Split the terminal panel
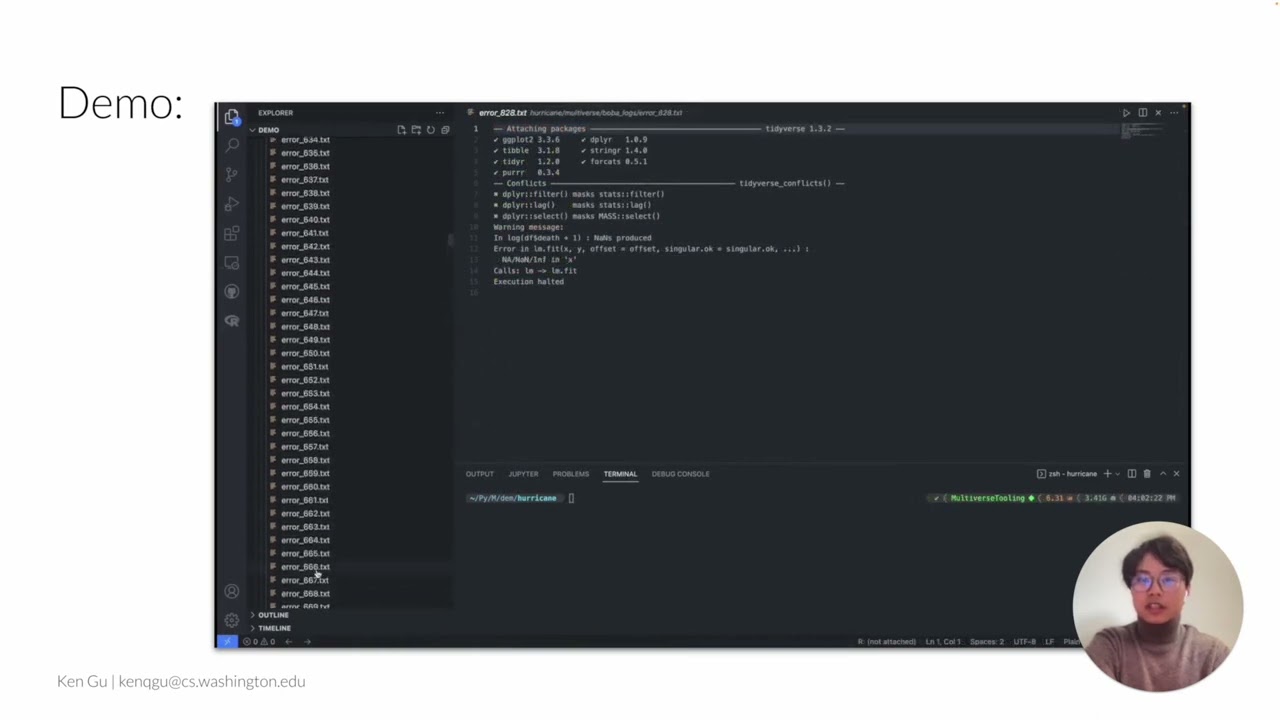1280x720 pixels. coord(1132,474)
